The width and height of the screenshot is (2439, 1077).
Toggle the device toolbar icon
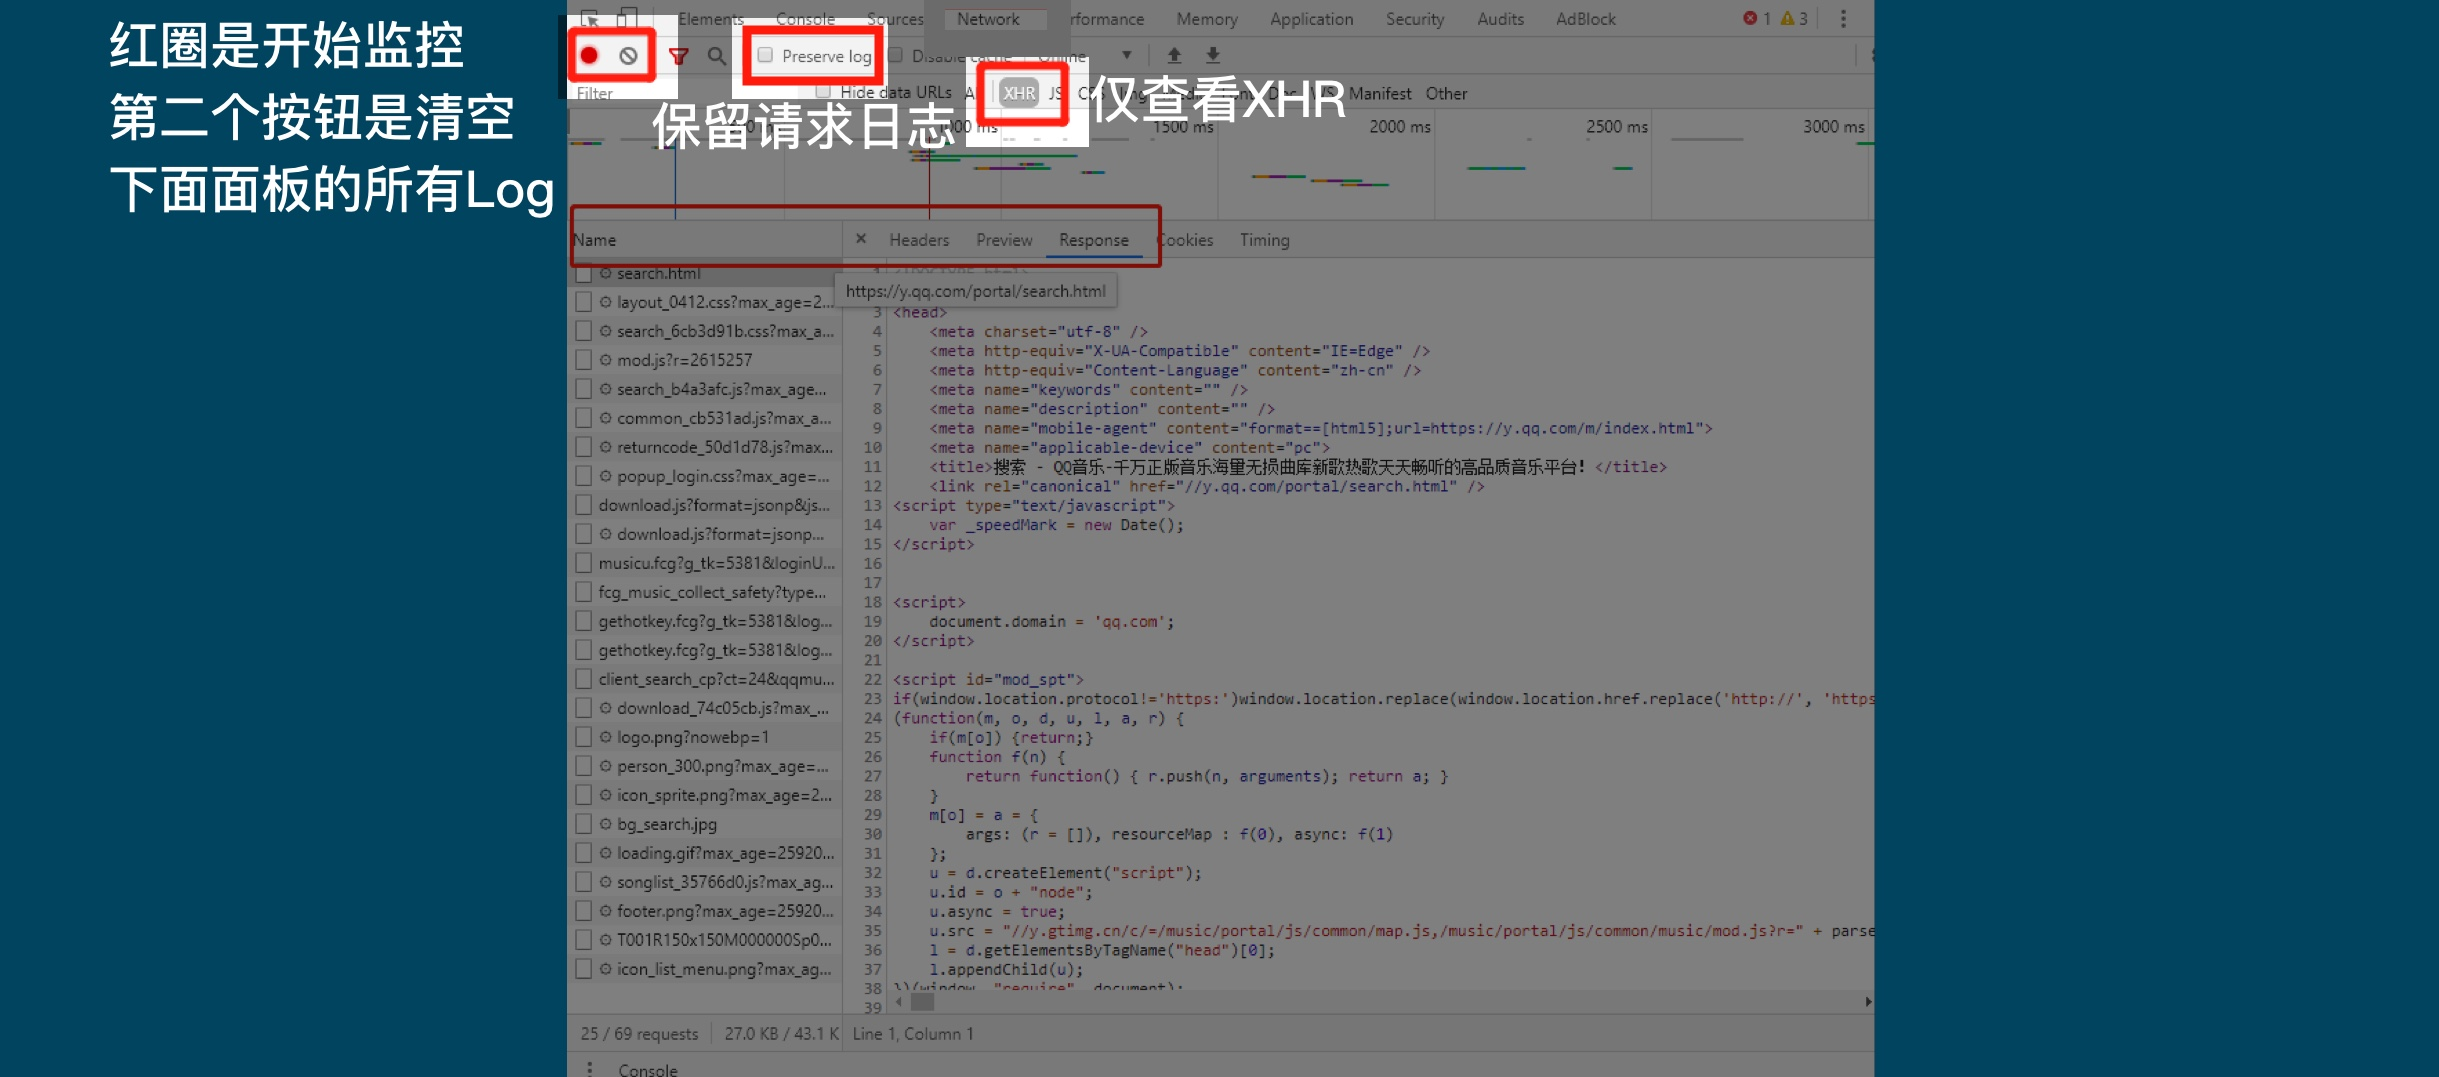pyautogui.click(x=627, y=18)
